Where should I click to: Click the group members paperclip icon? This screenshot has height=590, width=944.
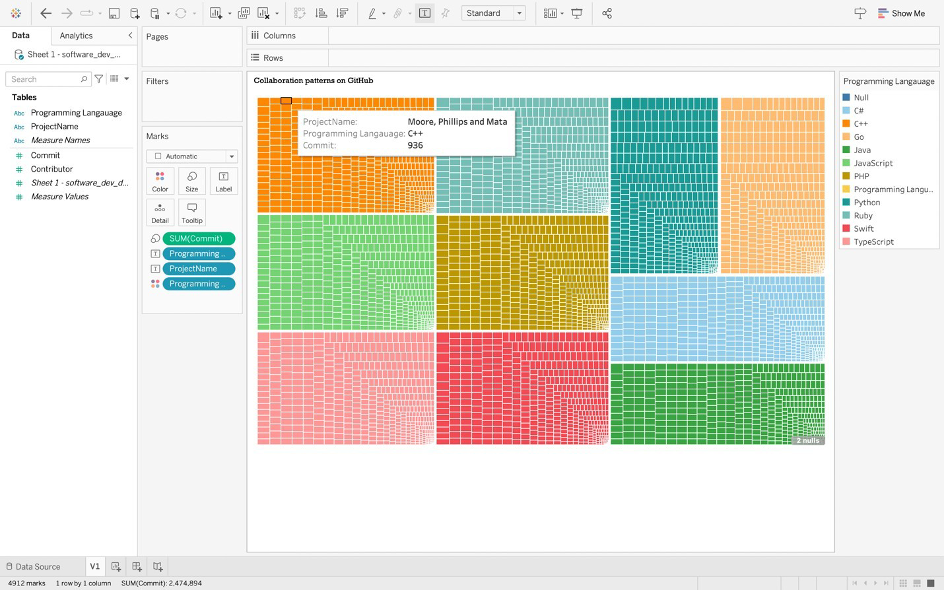(398, 13)
